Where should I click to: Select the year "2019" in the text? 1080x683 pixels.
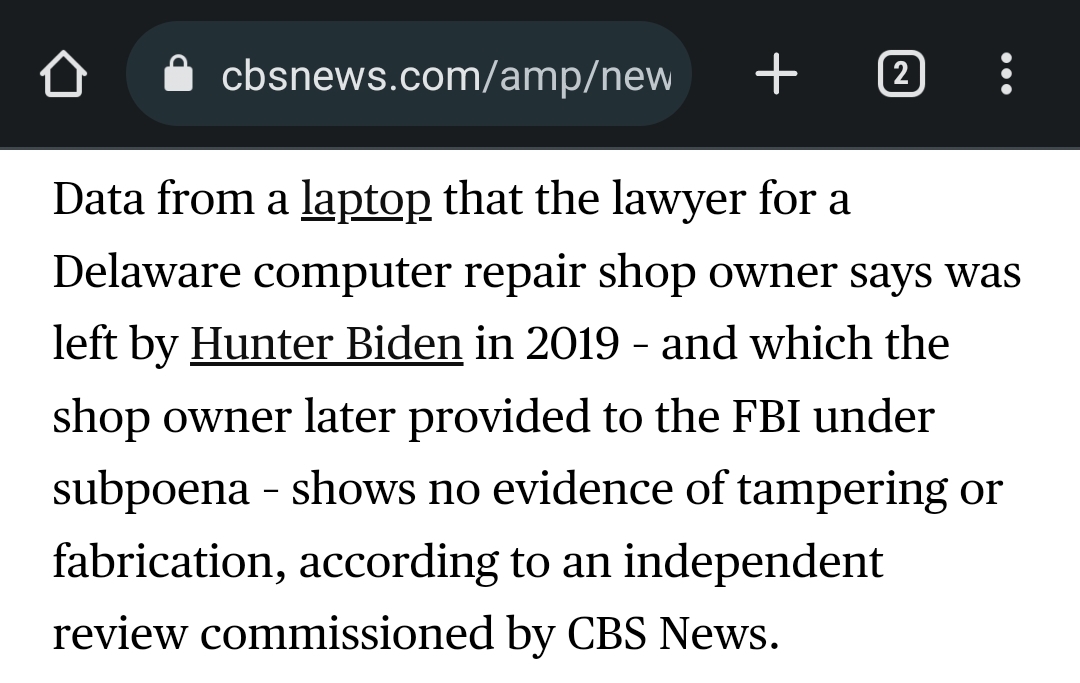click(572, 344)
